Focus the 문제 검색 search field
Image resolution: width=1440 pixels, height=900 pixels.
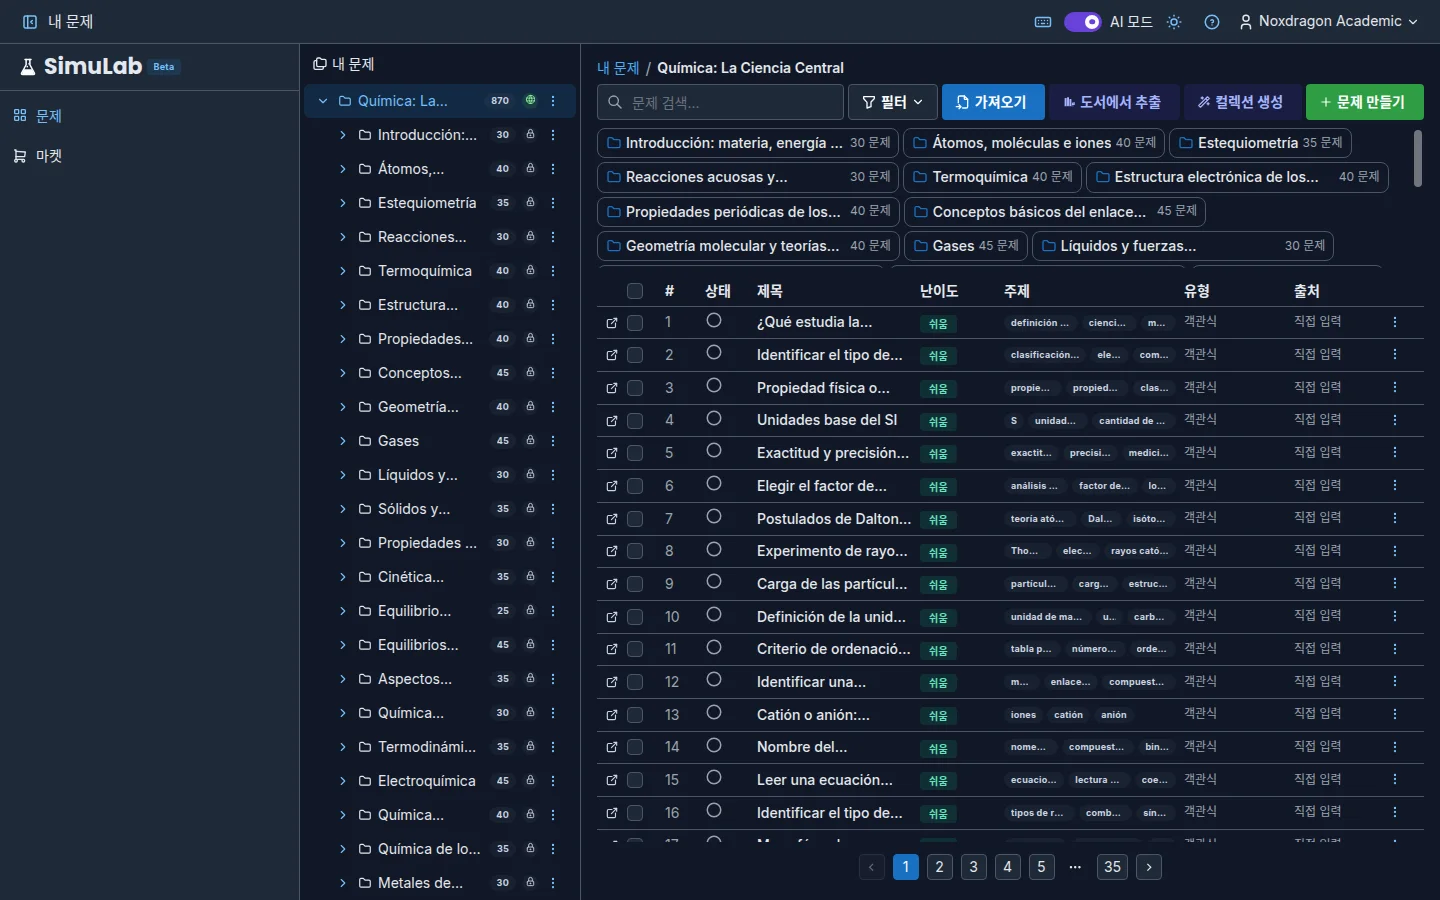coord(720,102)
